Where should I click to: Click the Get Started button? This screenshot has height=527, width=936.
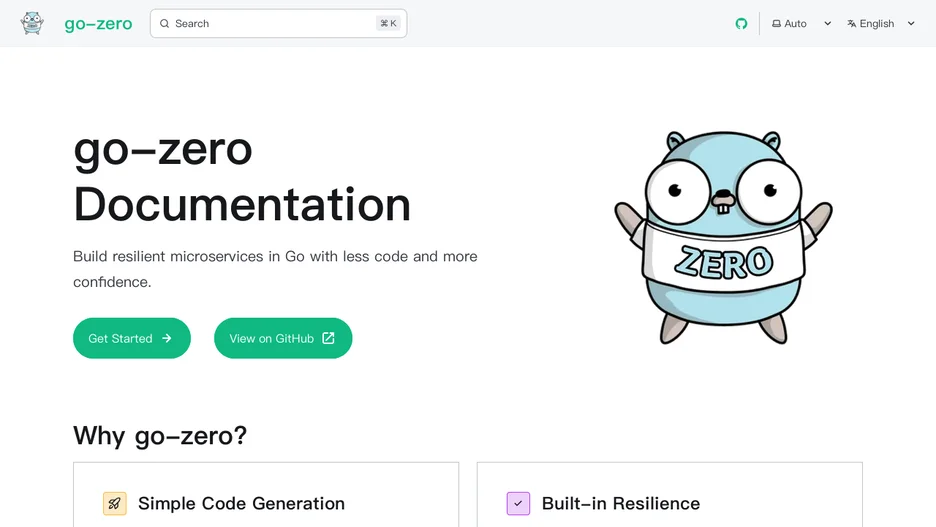click(x=132, y=338)
